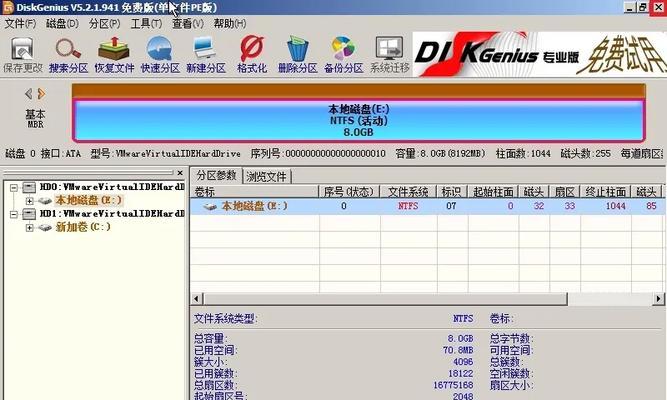Viewport: 667px width, 400px height.
Task: Click the DiskGenius 专业版 免费试用 banner
Action: tap(539, 54)
